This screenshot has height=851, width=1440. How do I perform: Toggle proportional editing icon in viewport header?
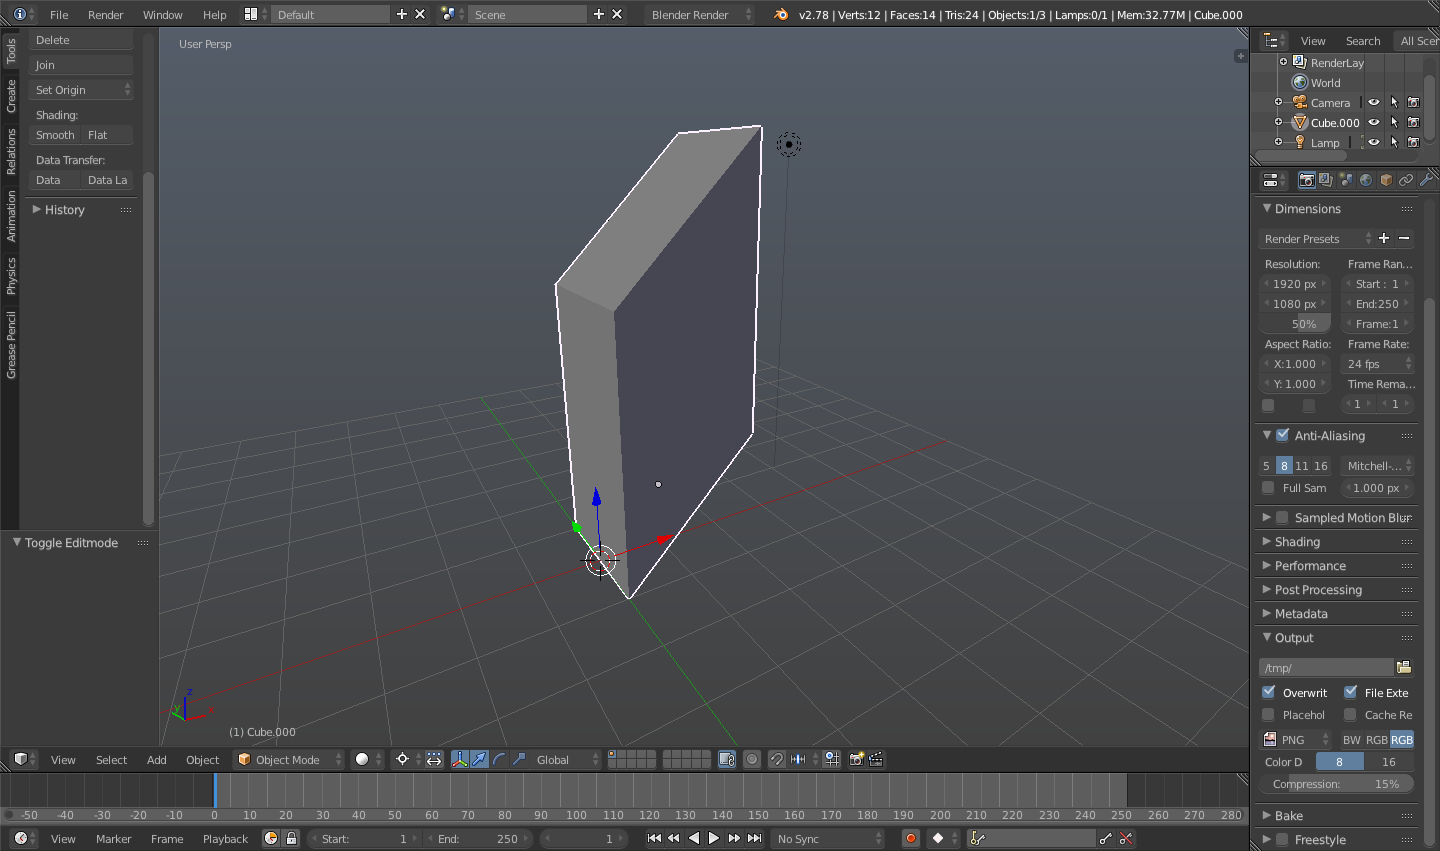tap(752, 759)
